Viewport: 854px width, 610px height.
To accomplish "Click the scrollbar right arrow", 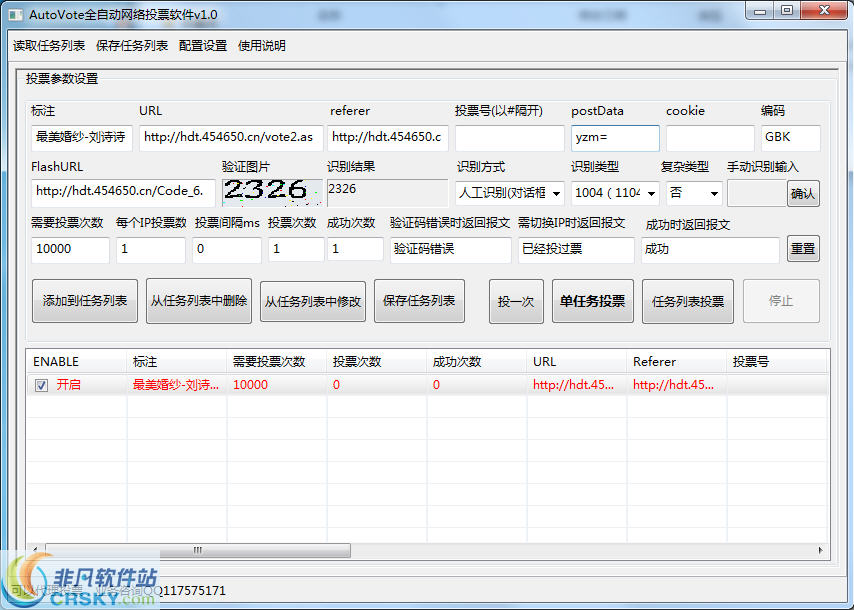I will (821, 551).
